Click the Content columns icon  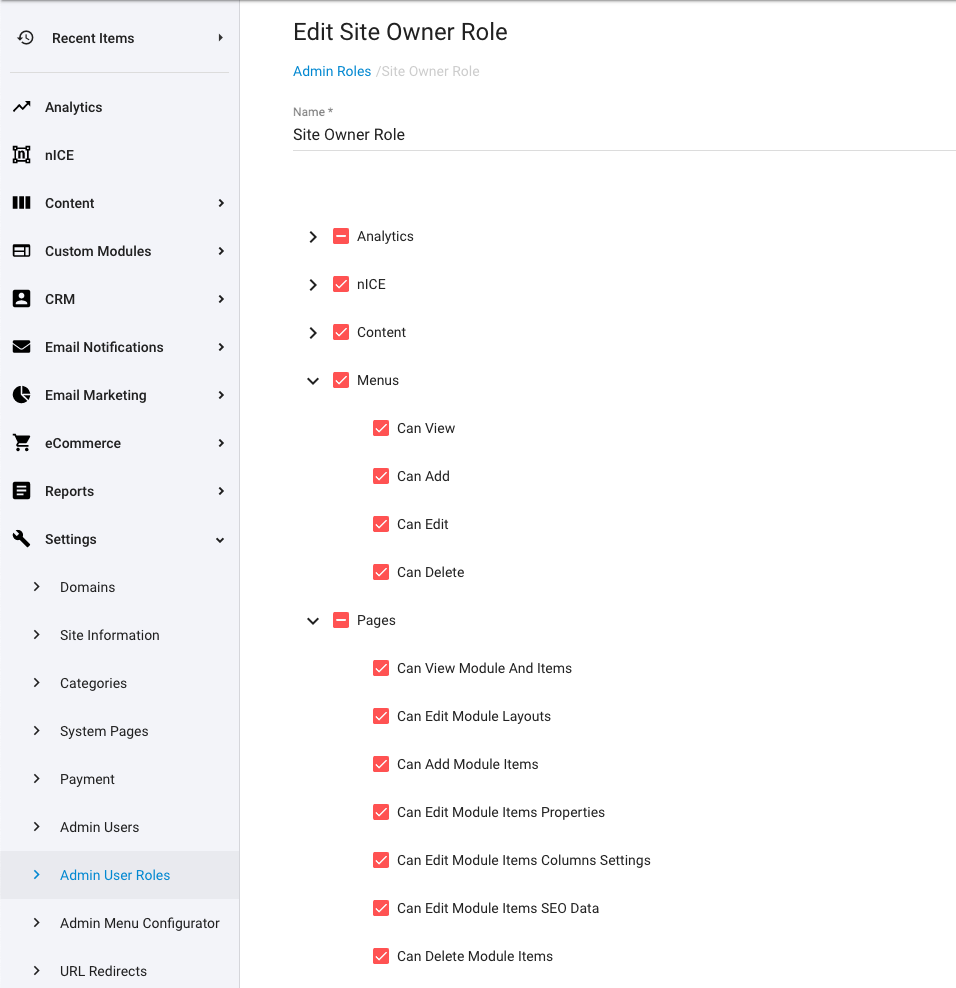[21, 202]
